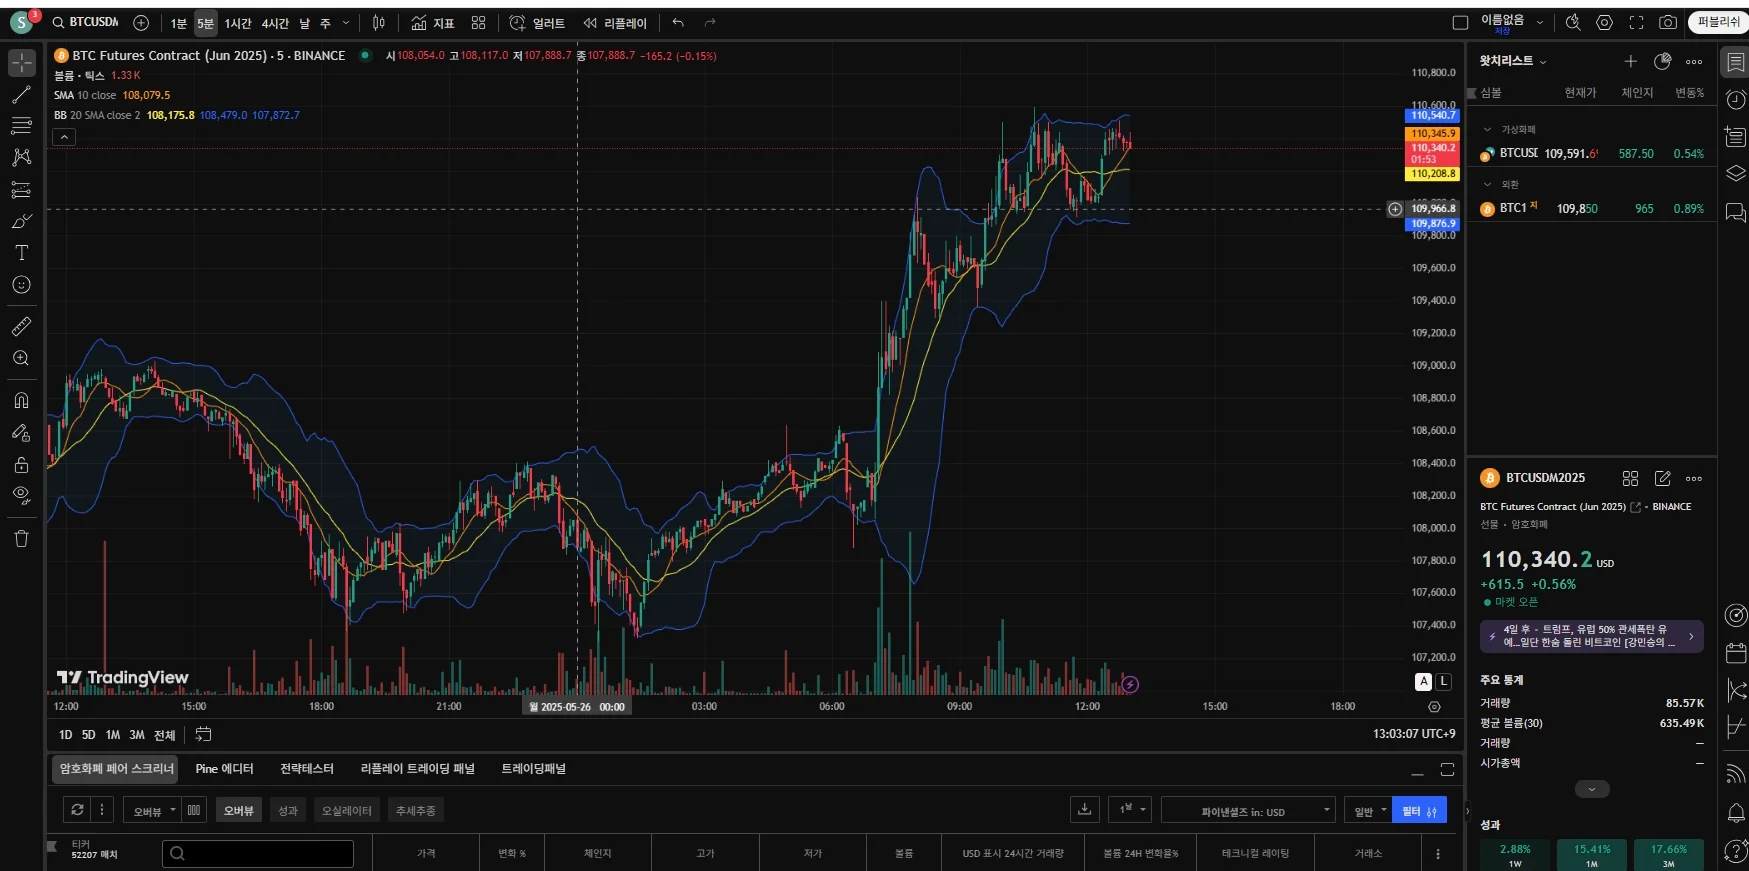Screen dimensions: 1749x871
Task: Open the watchlist advanced view pie icon
Action: pyautogui.click(x=1663, y=62)
